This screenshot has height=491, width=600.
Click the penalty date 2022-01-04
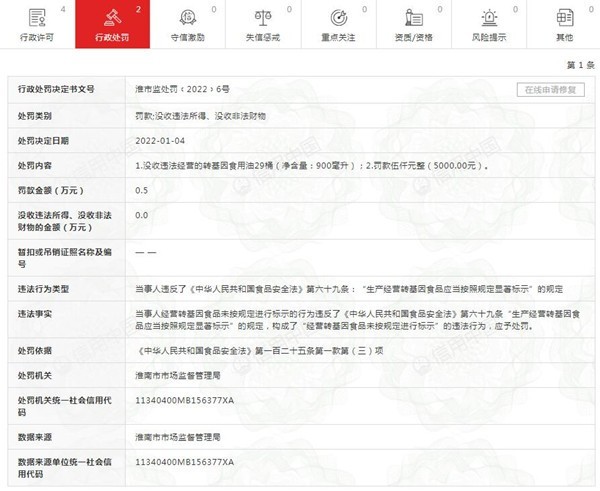(160, 141)
